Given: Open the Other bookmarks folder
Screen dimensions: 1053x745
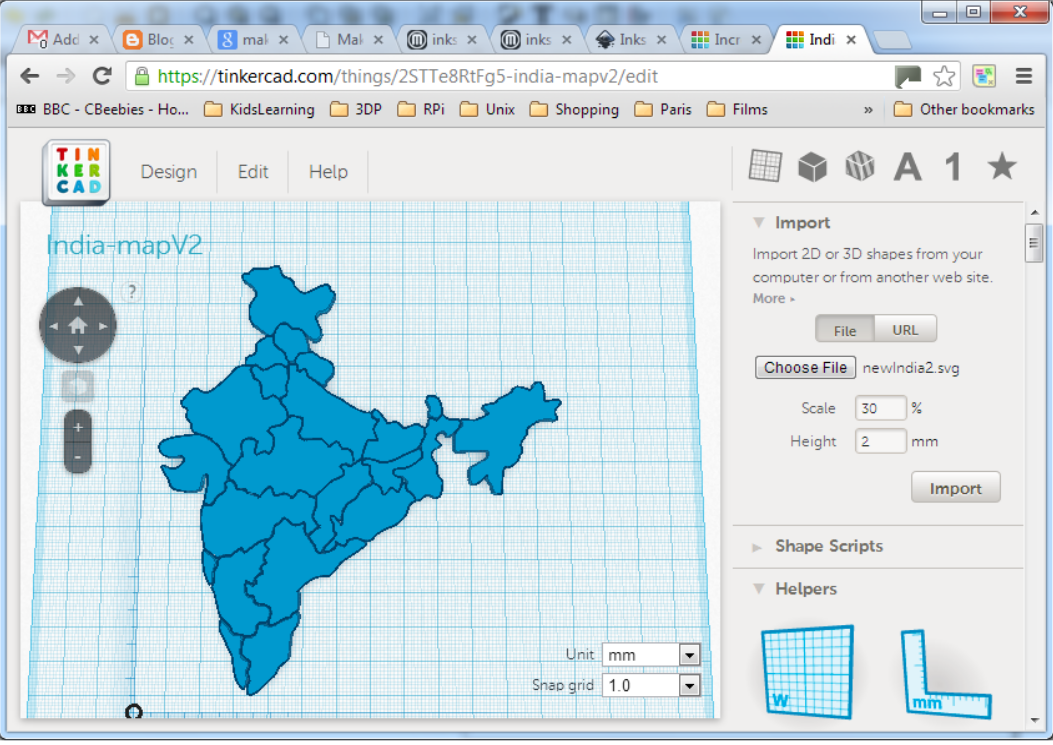Looking at the screenshot, I should [x=964, y=109].
